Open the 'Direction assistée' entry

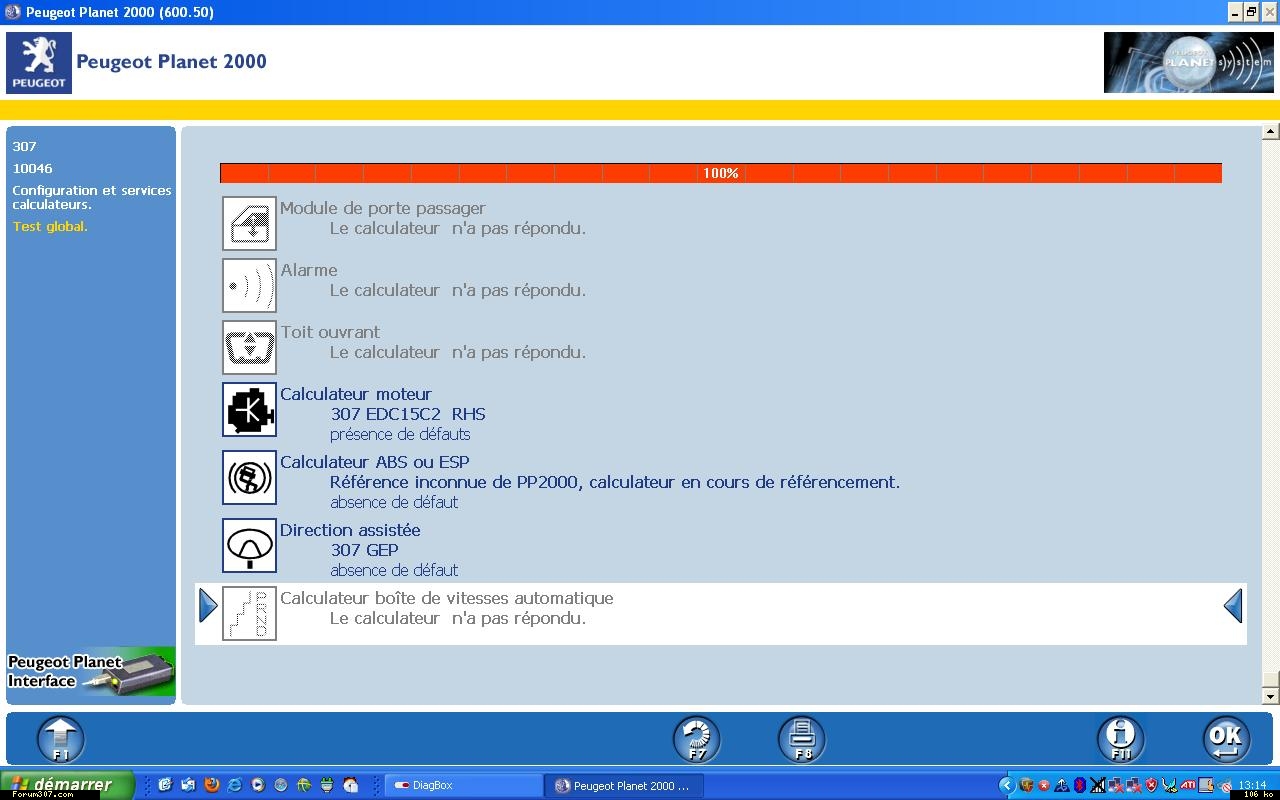350,530
